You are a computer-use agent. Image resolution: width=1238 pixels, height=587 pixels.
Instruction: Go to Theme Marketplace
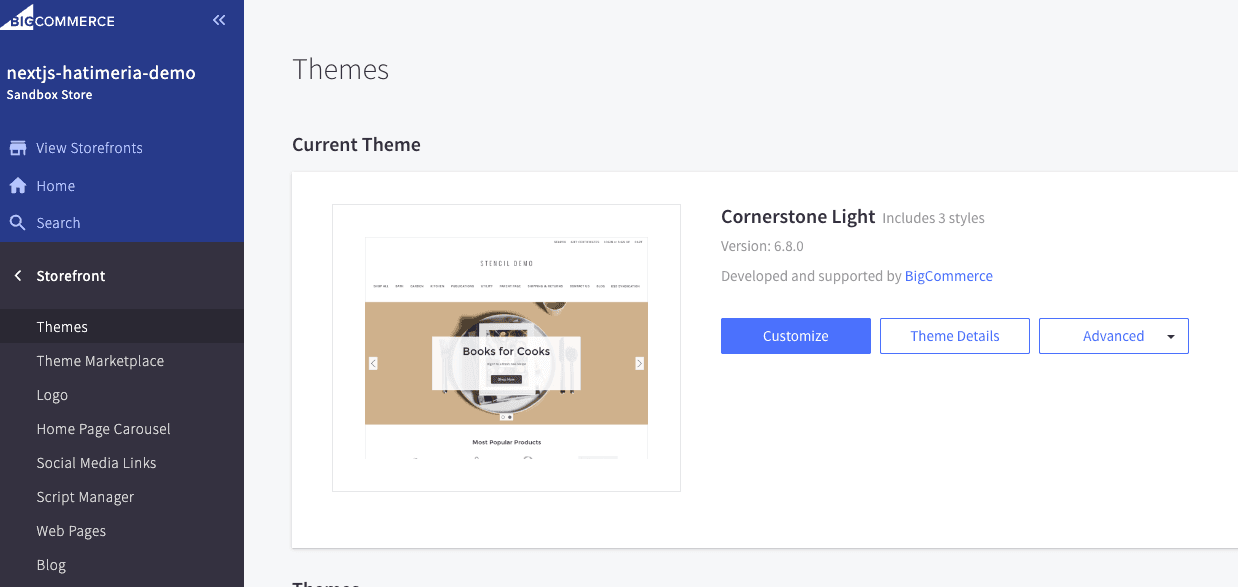[100, 361]
